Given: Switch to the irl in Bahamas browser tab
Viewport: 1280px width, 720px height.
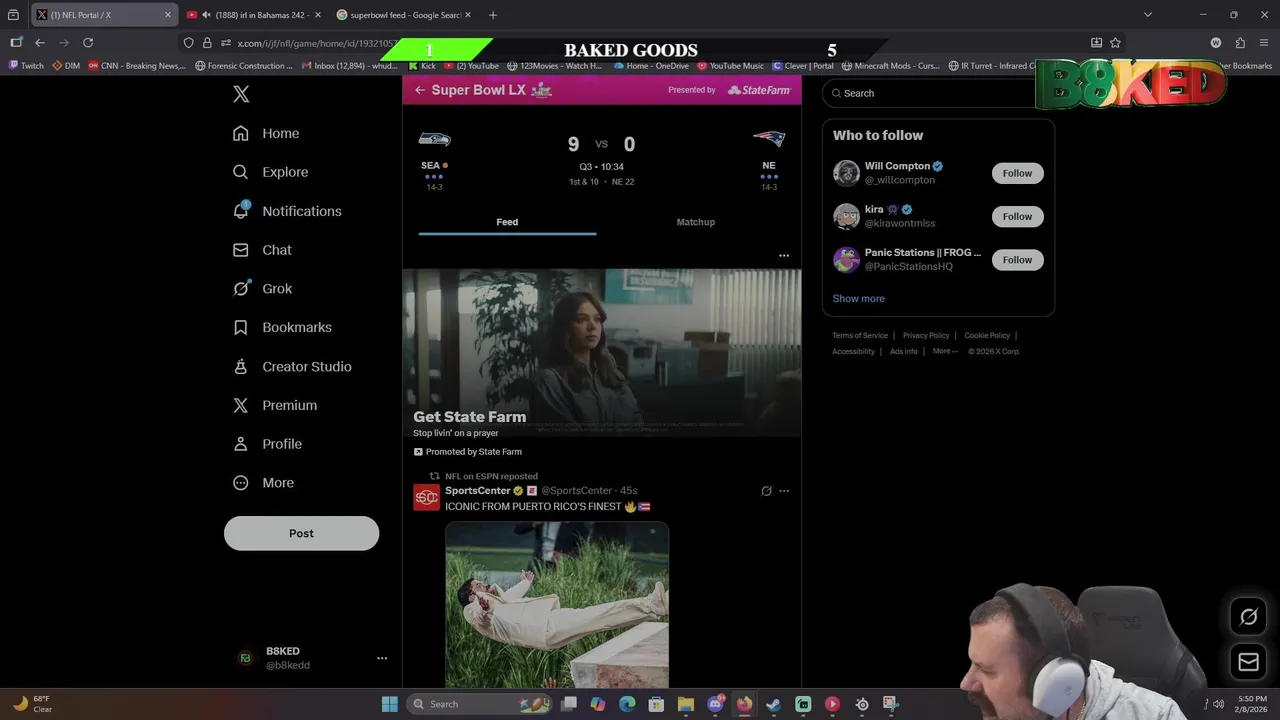Looking at the screenshot, I should pos(254,15).
